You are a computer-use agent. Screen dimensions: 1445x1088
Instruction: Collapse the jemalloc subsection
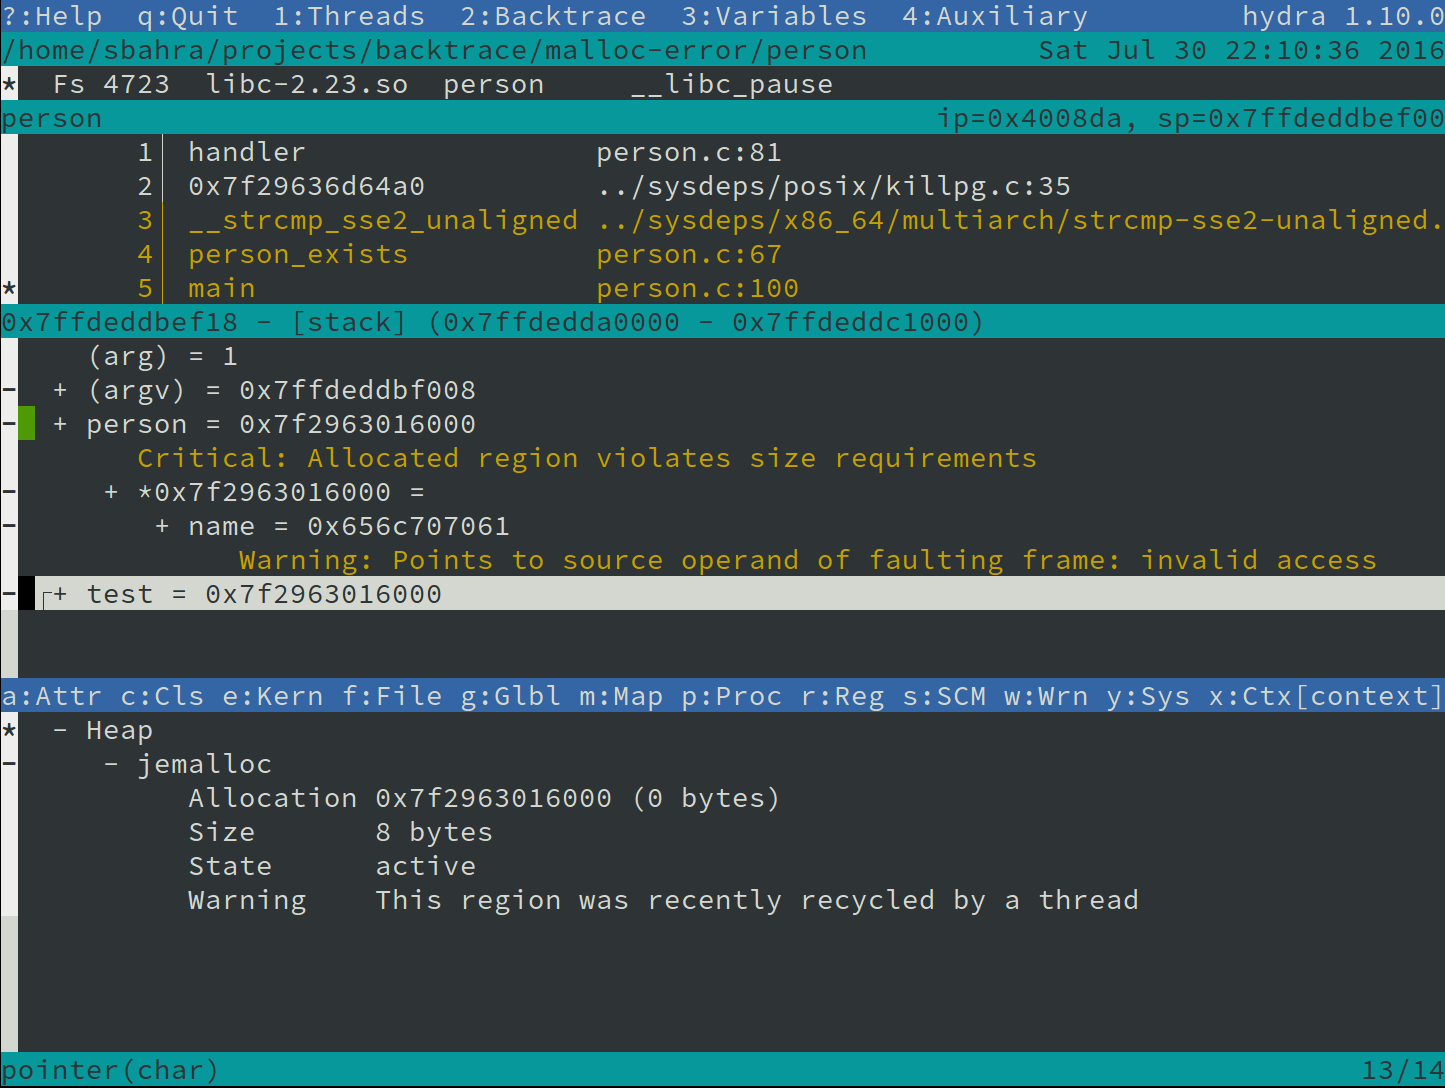tap(112, 764)
